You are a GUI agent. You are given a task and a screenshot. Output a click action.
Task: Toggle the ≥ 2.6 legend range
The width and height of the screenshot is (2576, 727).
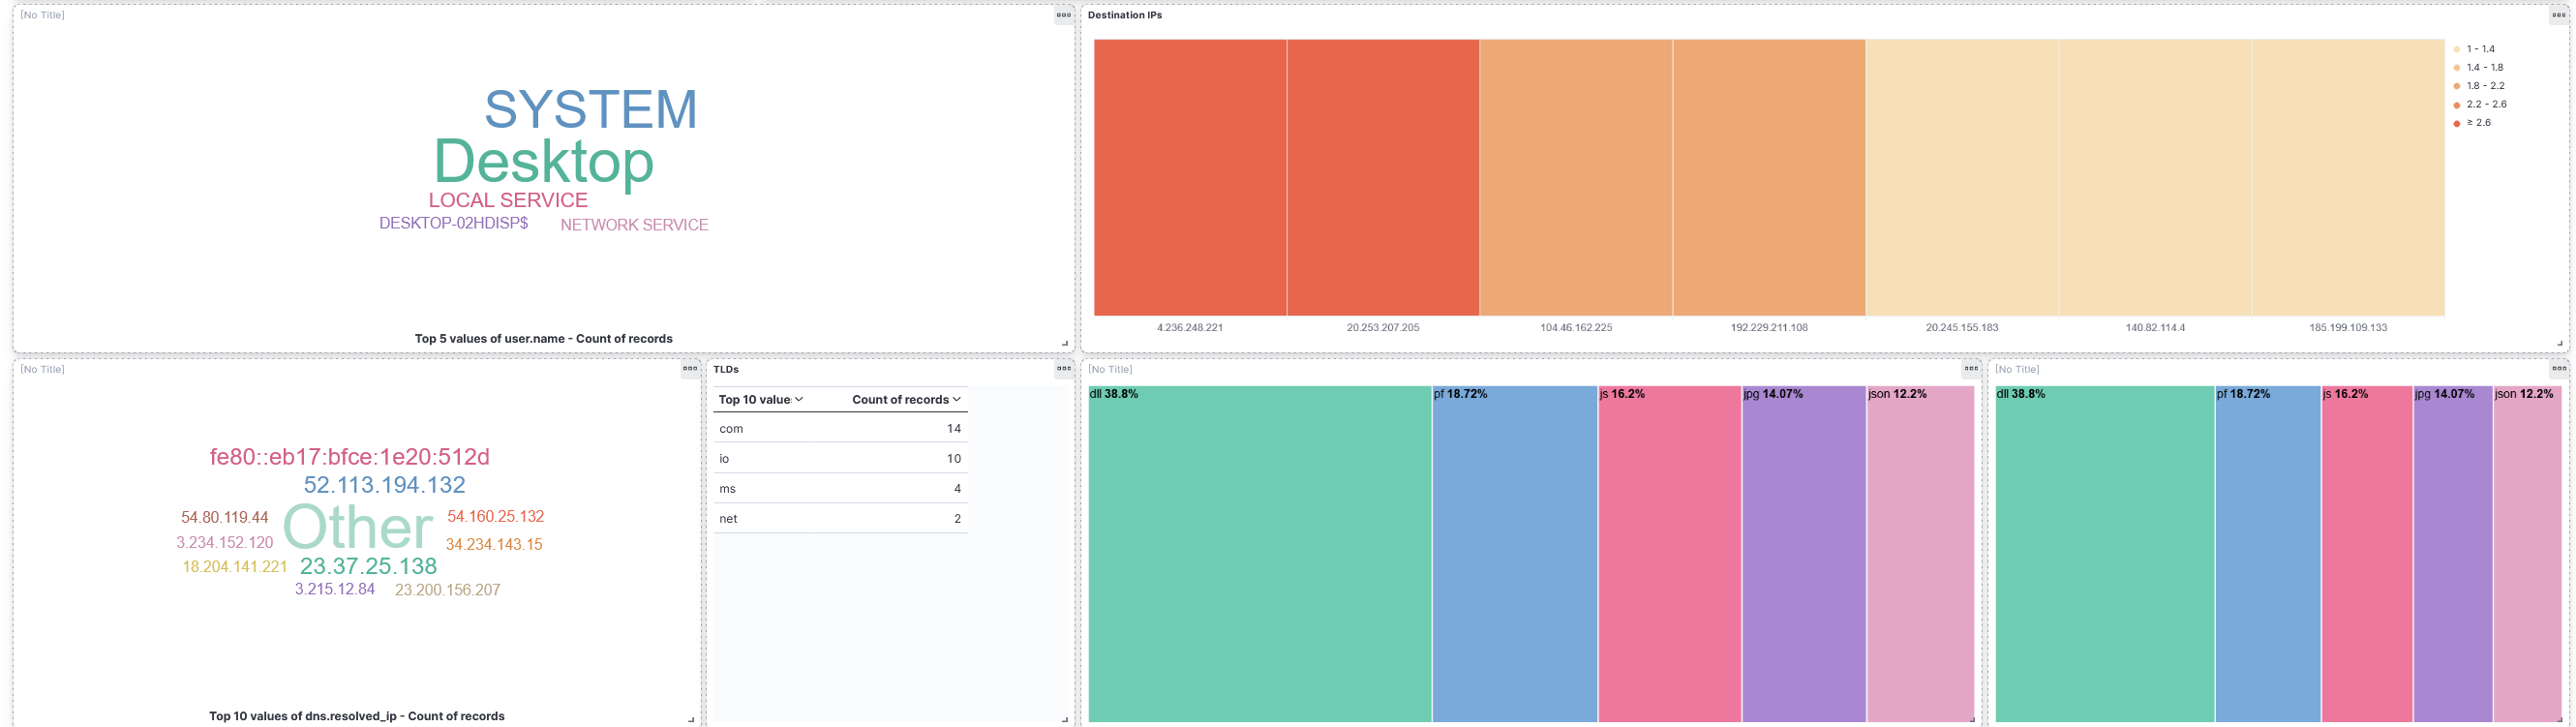click(x=2478, y=123)
